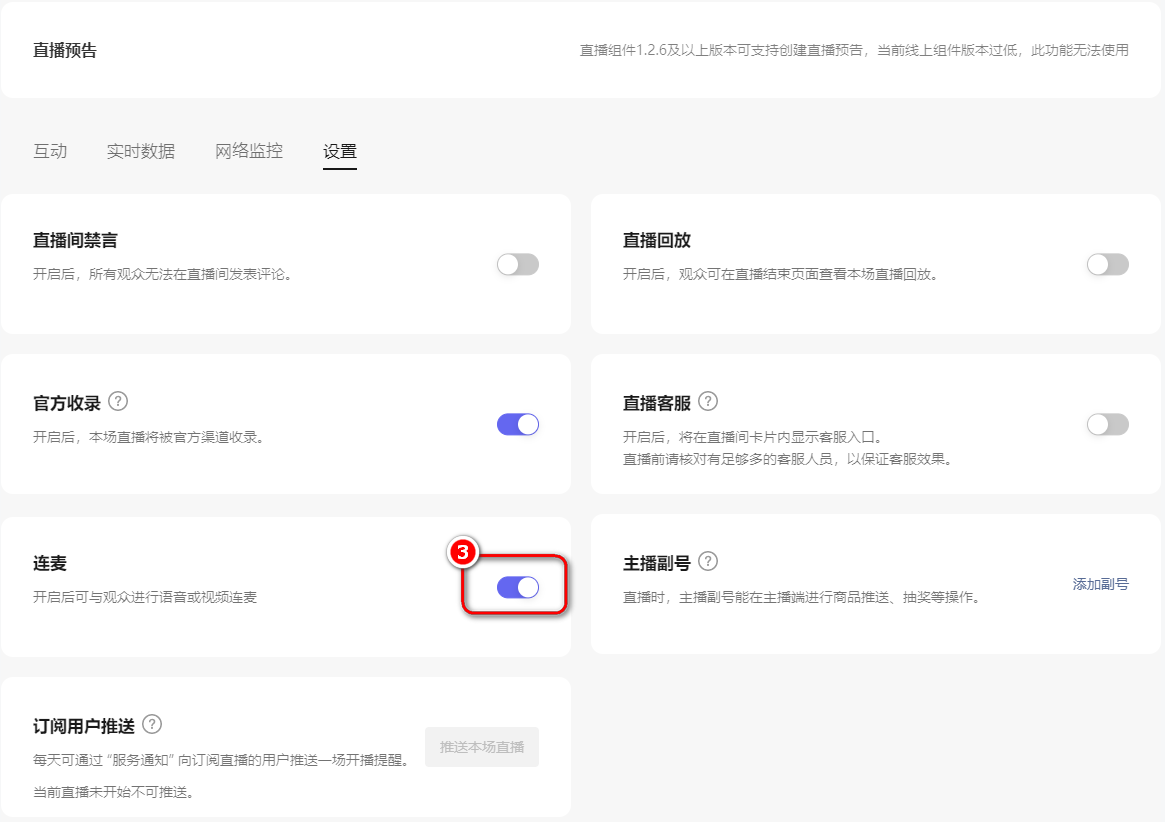Turn on 直播回放 toggle
1165x822 pixels.
pos(1107,264)
